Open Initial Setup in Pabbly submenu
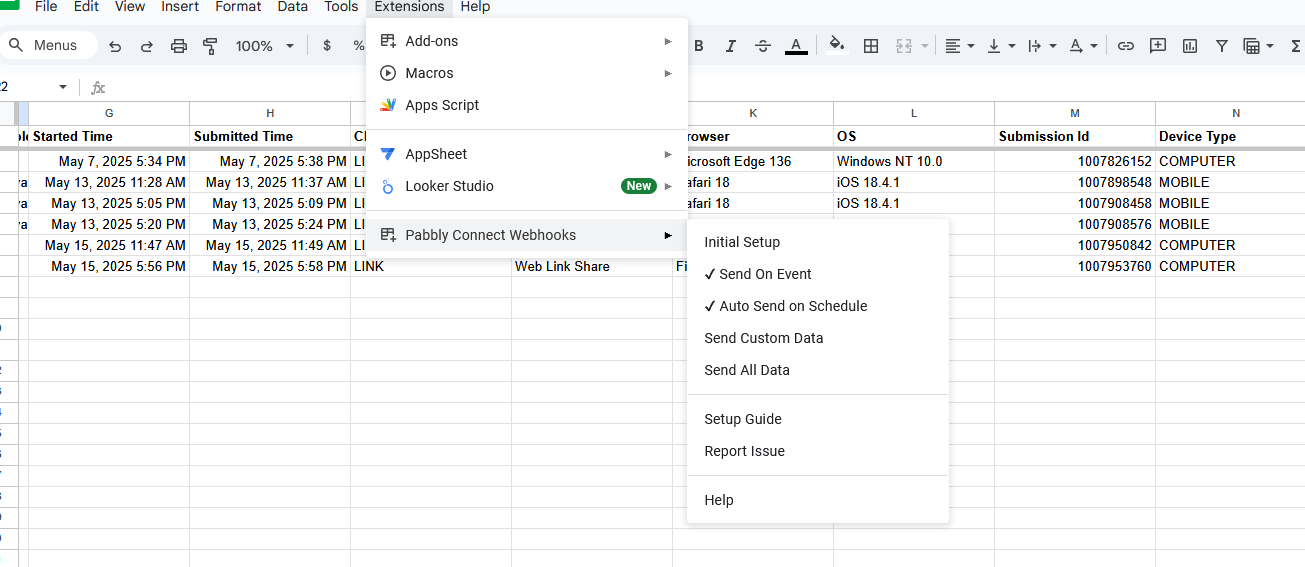The width and height of the screenshot is (1305, 567). coord(742,242)
